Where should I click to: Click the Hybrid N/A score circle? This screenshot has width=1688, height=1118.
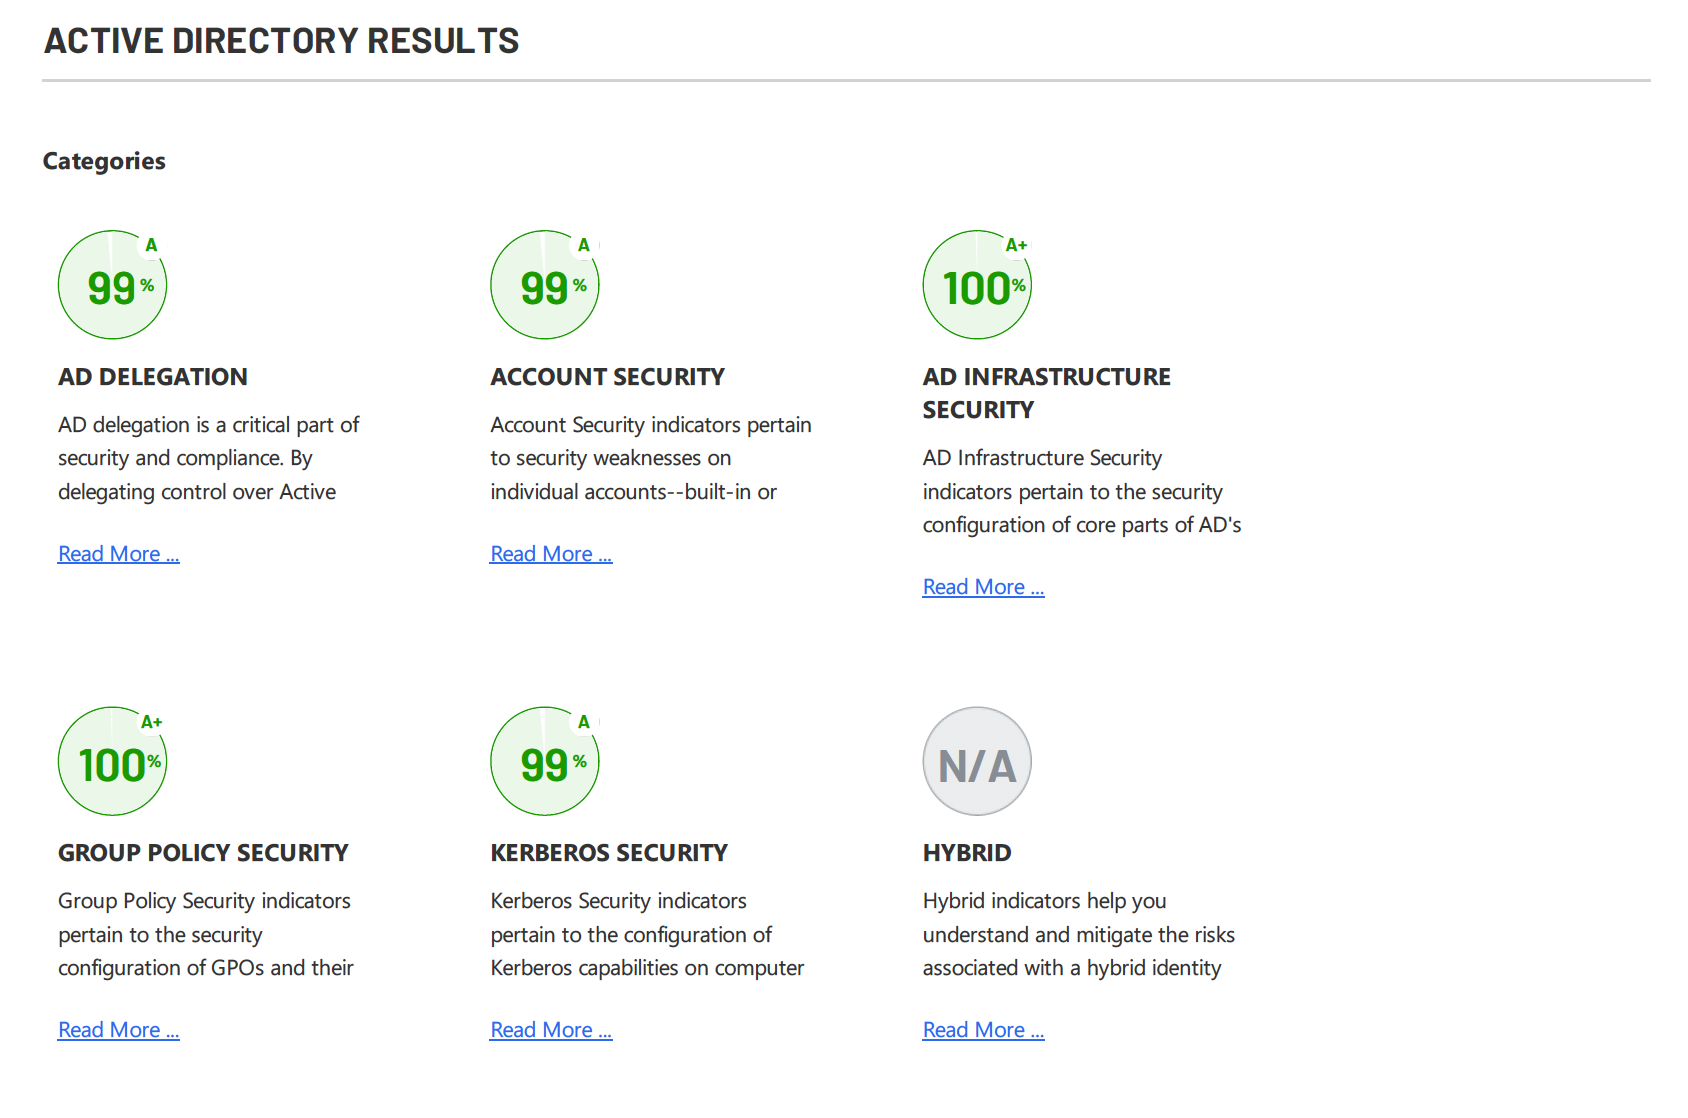click(x=977, y=762)
